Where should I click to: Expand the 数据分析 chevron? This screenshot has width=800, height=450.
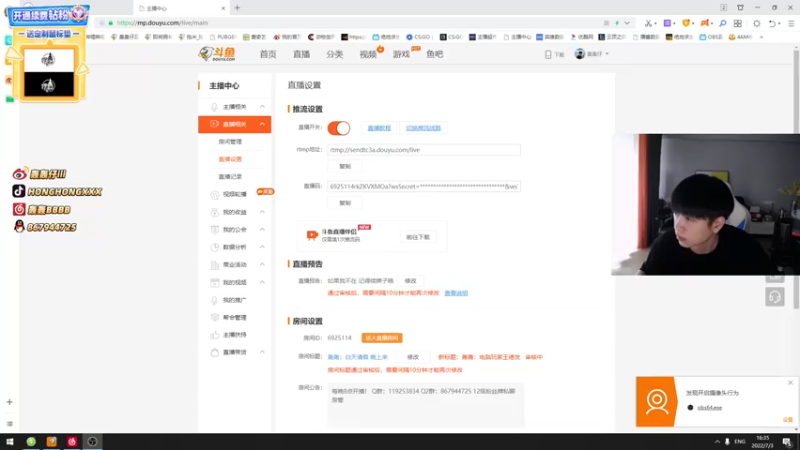262,247
